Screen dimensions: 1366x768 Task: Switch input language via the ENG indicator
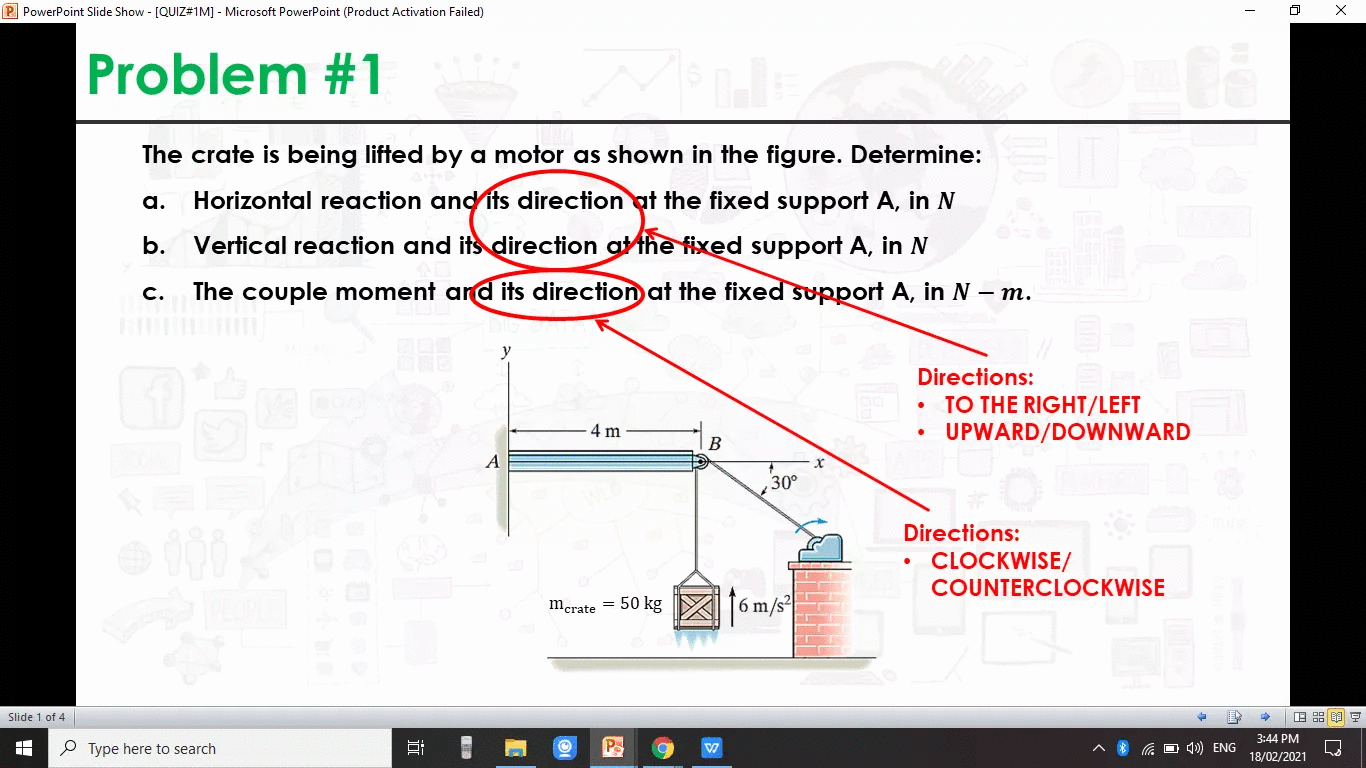tap(1224, 747)
